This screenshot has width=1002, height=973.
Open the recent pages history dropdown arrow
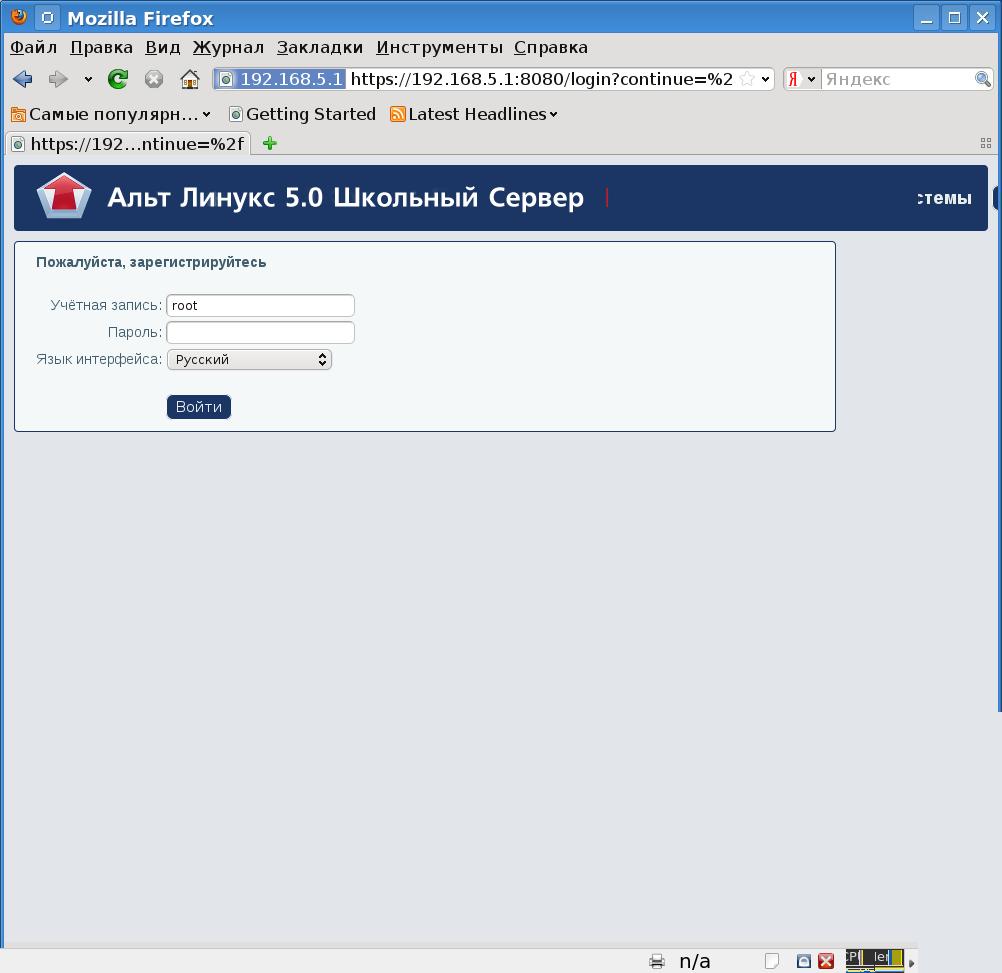click(88, 79)
